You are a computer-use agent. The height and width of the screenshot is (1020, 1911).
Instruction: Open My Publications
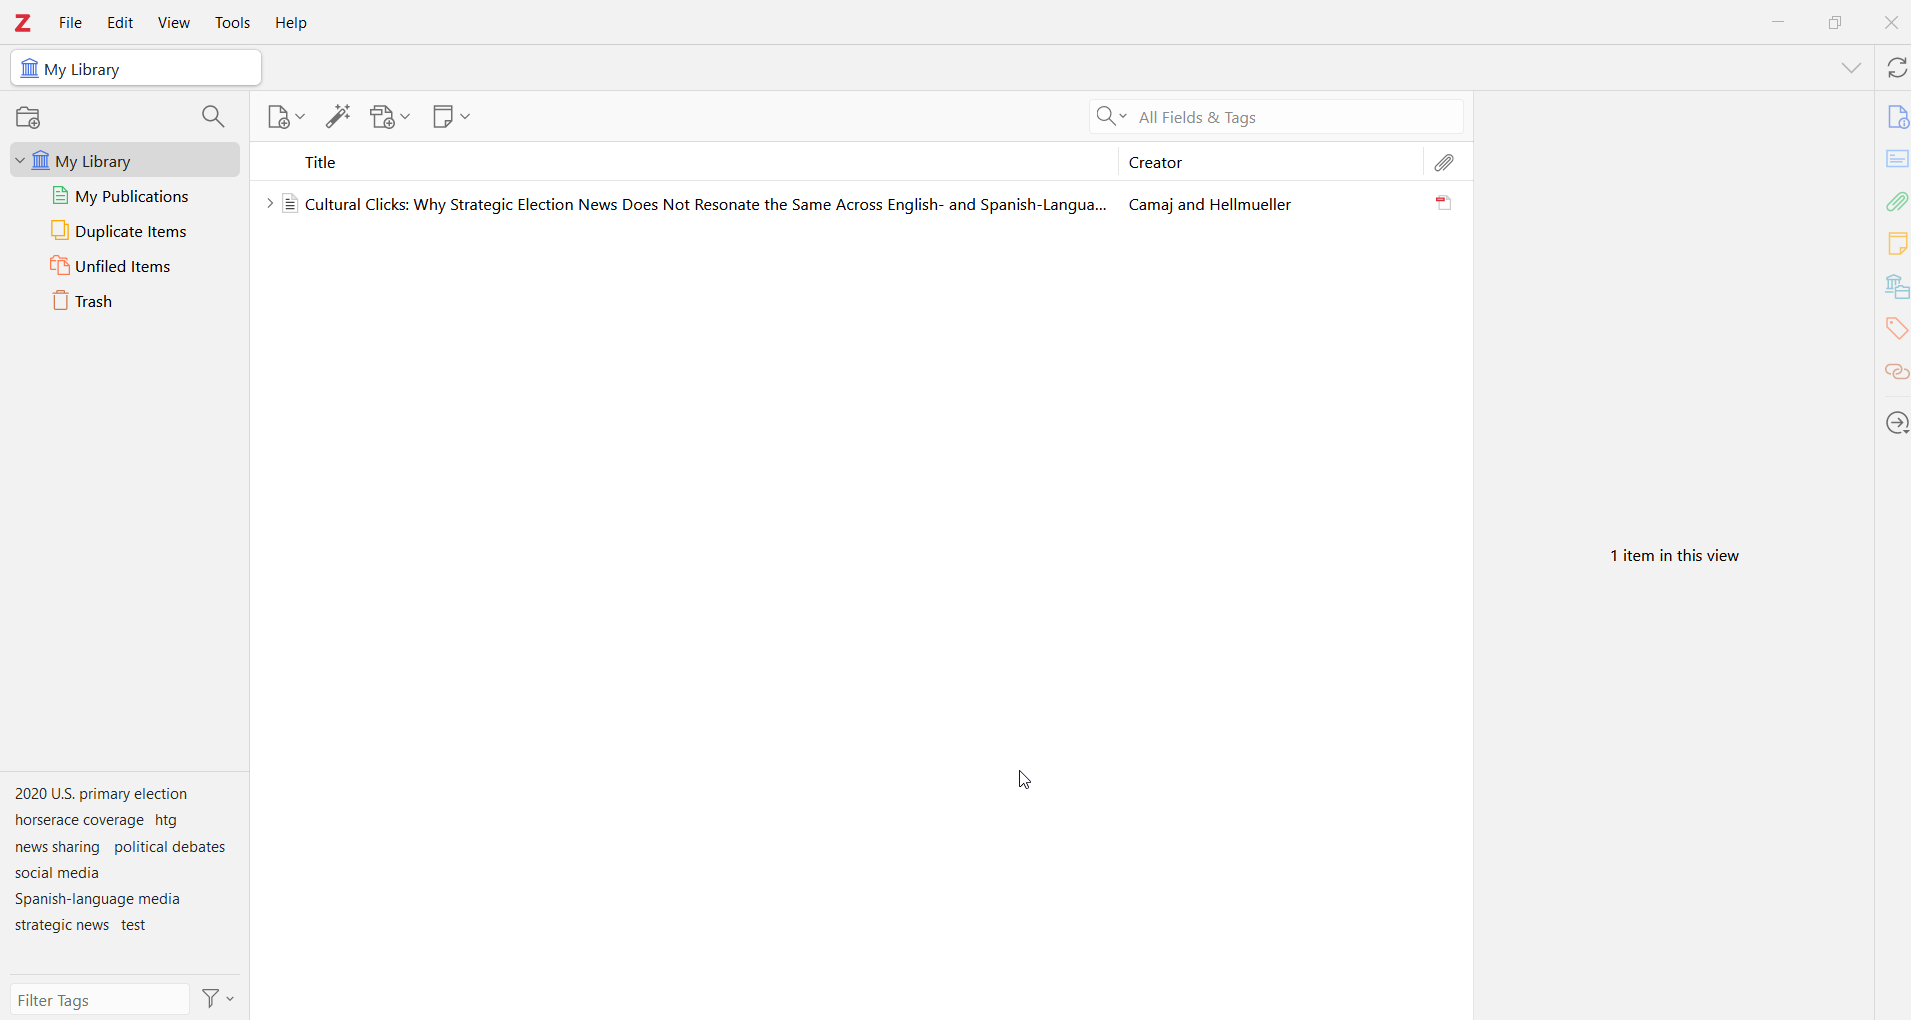(125, 196)
